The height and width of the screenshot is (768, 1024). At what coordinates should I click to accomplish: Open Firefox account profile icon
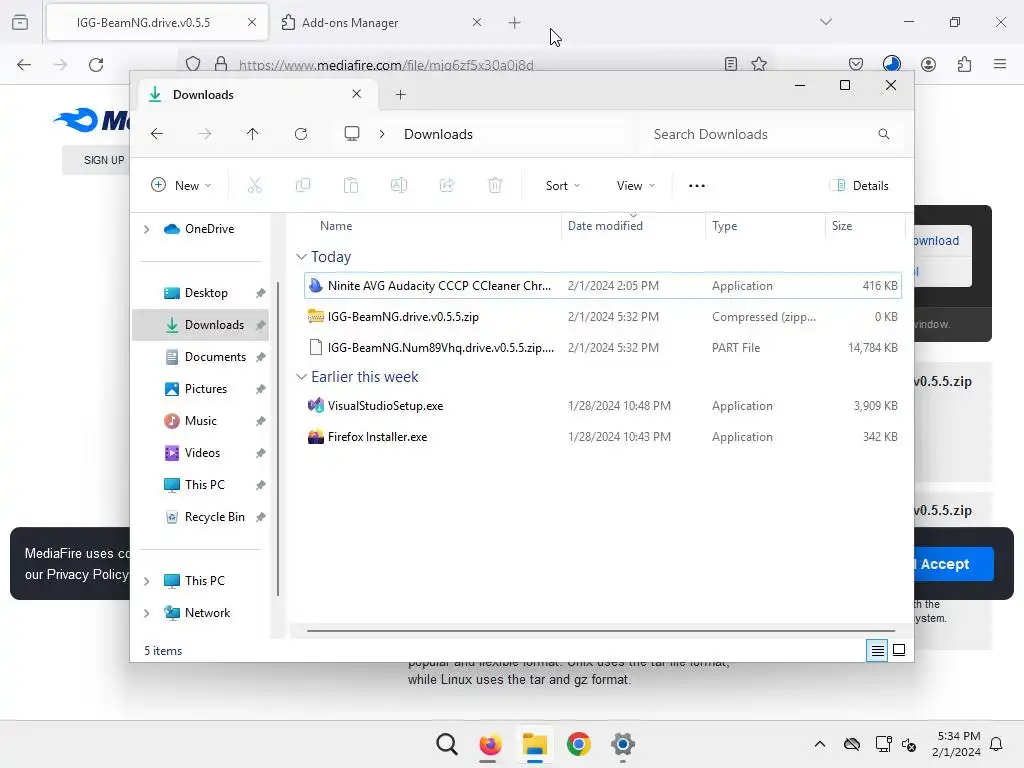[928, 64]
